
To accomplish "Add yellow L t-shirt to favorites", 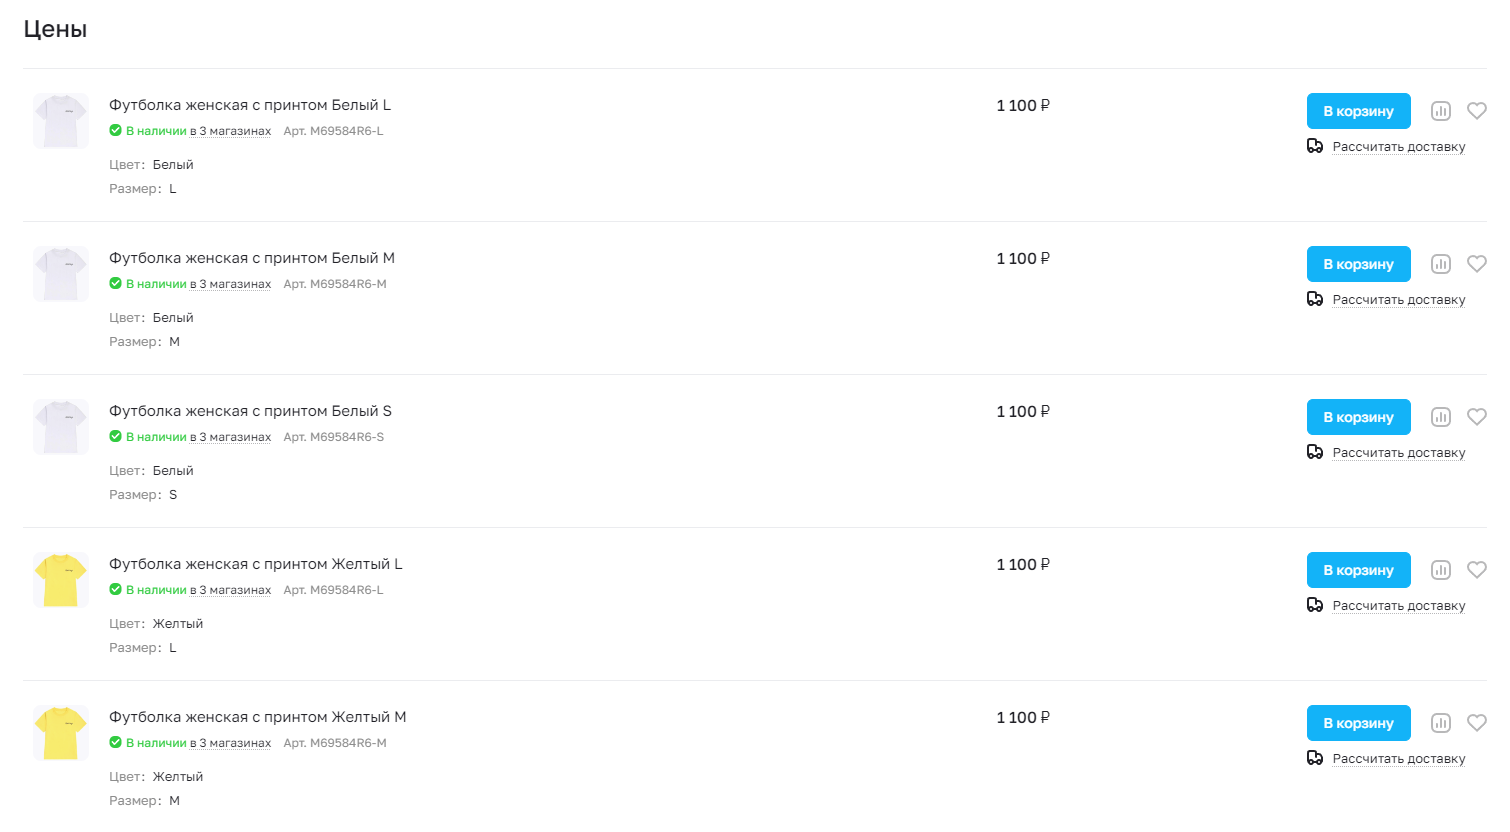I will pos(1476,570).
